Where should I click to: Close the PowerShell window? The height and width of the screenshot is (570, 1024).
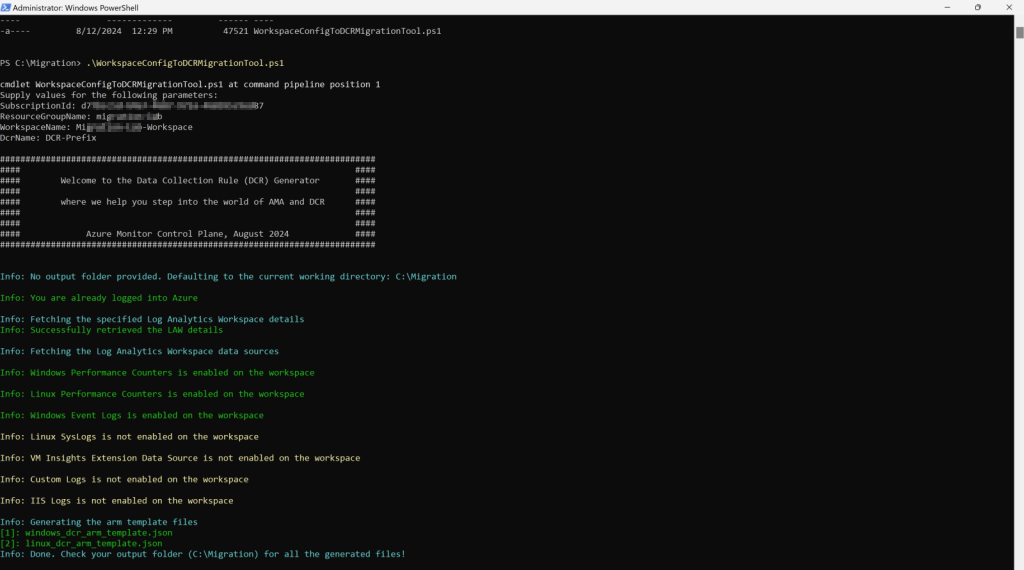tap(1008, 7)
